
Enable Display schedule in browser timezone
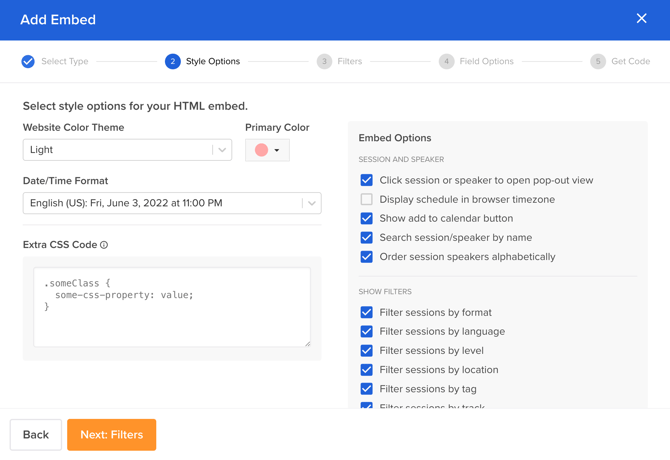tap(367, 199)
